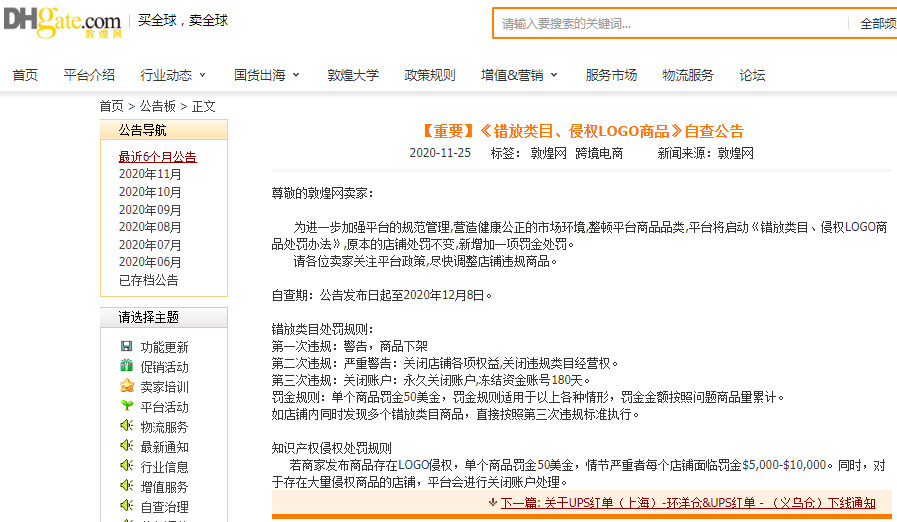Click the 敦煌网 tag link
This screenshot has height=522, width=897.
549,153
